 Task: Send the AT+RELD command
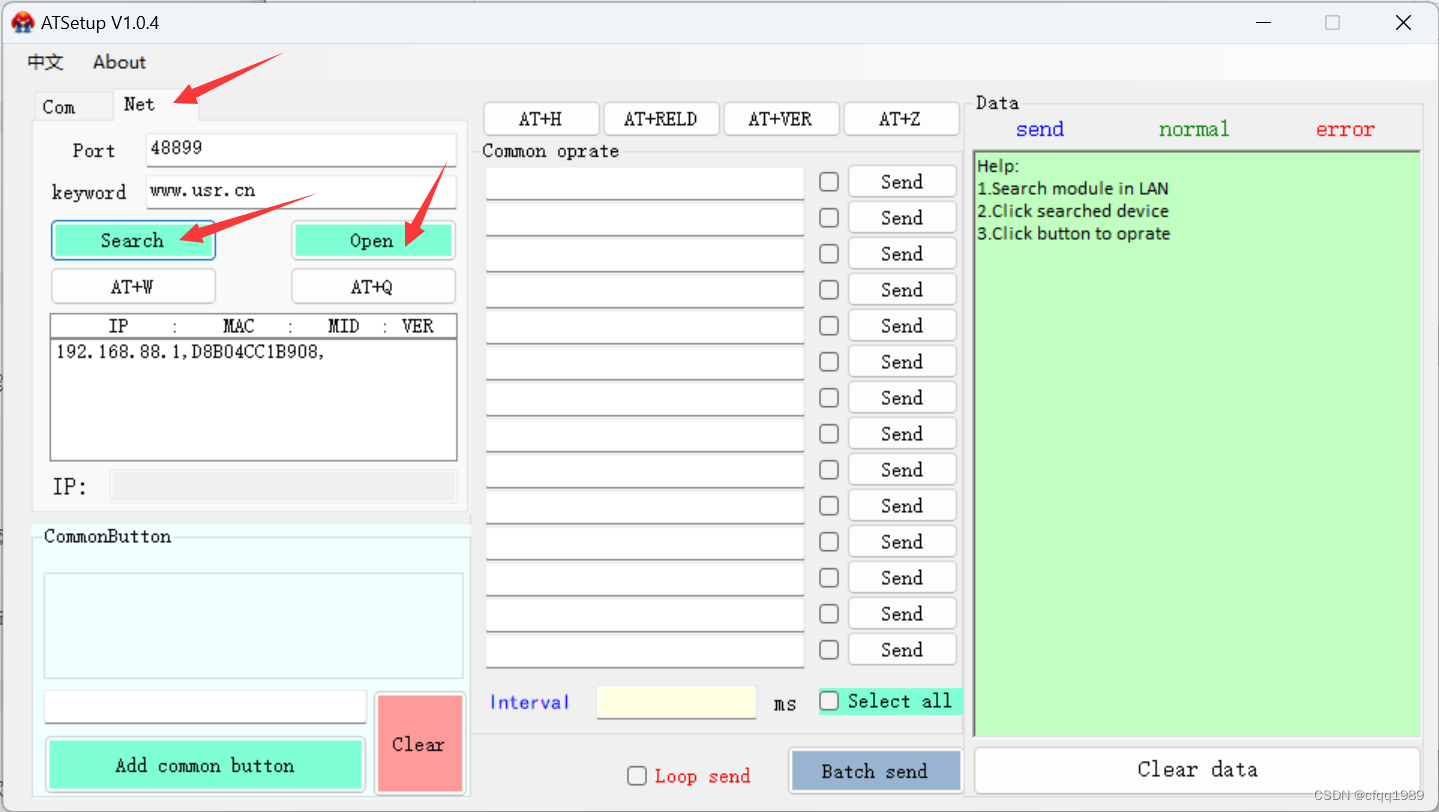(661, 118)
